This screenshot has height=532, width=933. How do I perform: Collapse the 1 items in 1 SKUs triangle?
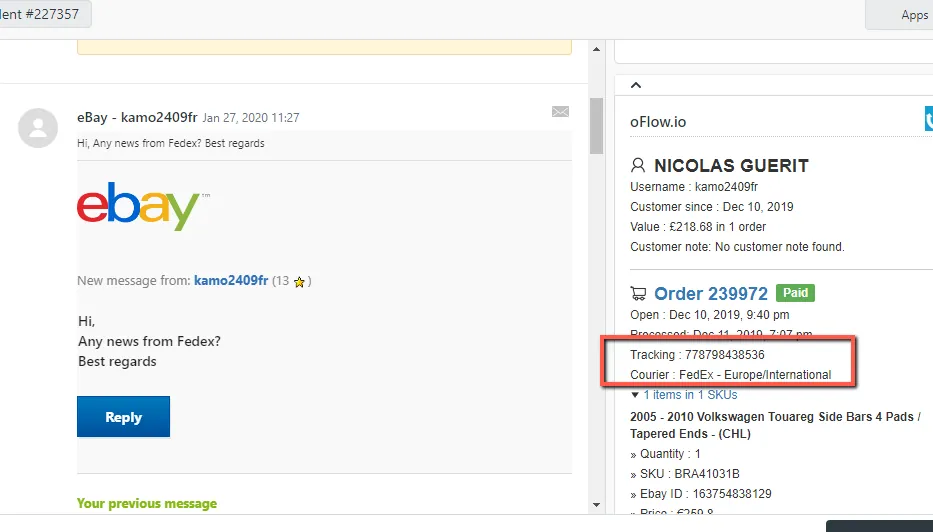click(635, 395)
